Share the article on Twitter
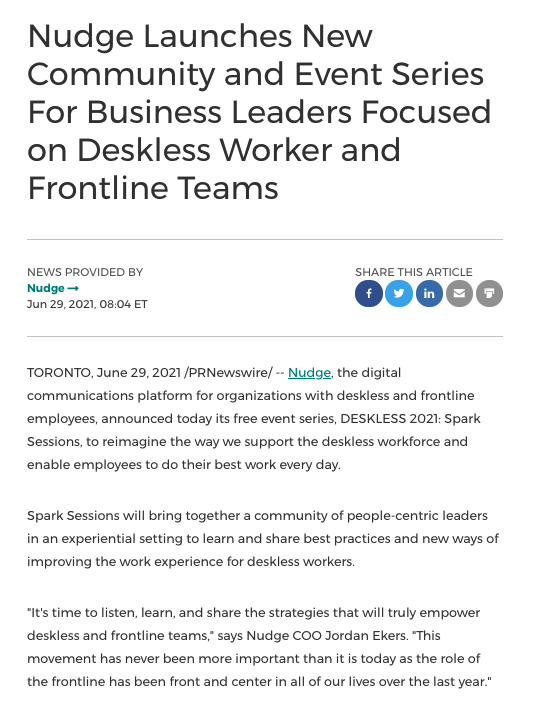The image size is (537, 706). (x=399, y=294)
